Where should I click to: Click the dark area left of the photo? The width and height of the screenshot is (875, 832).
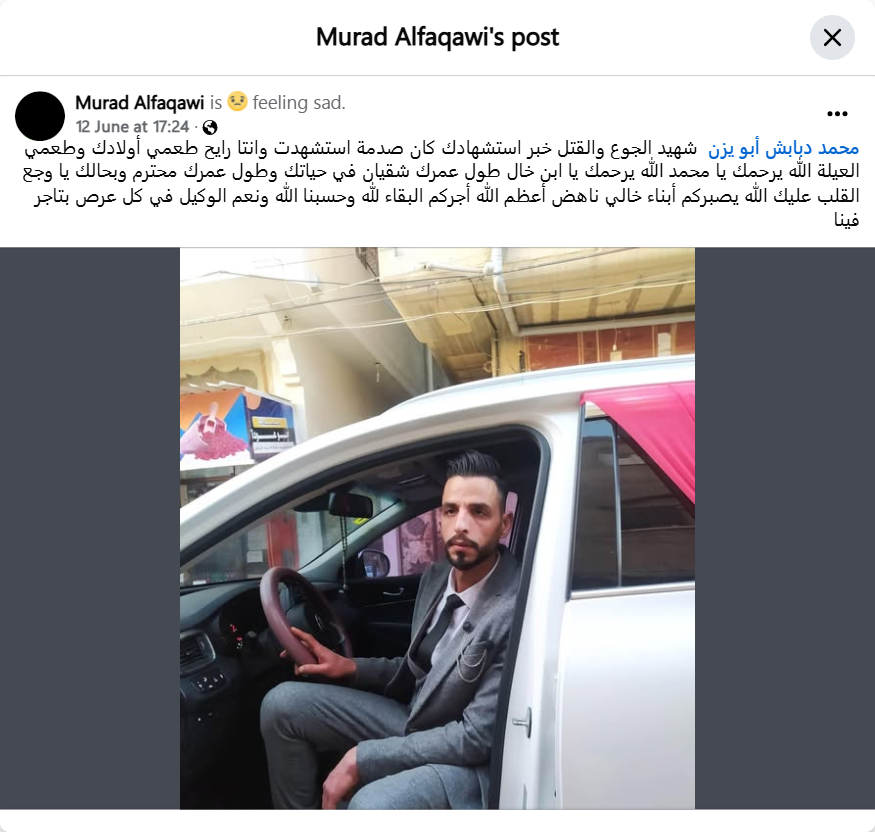90,528
